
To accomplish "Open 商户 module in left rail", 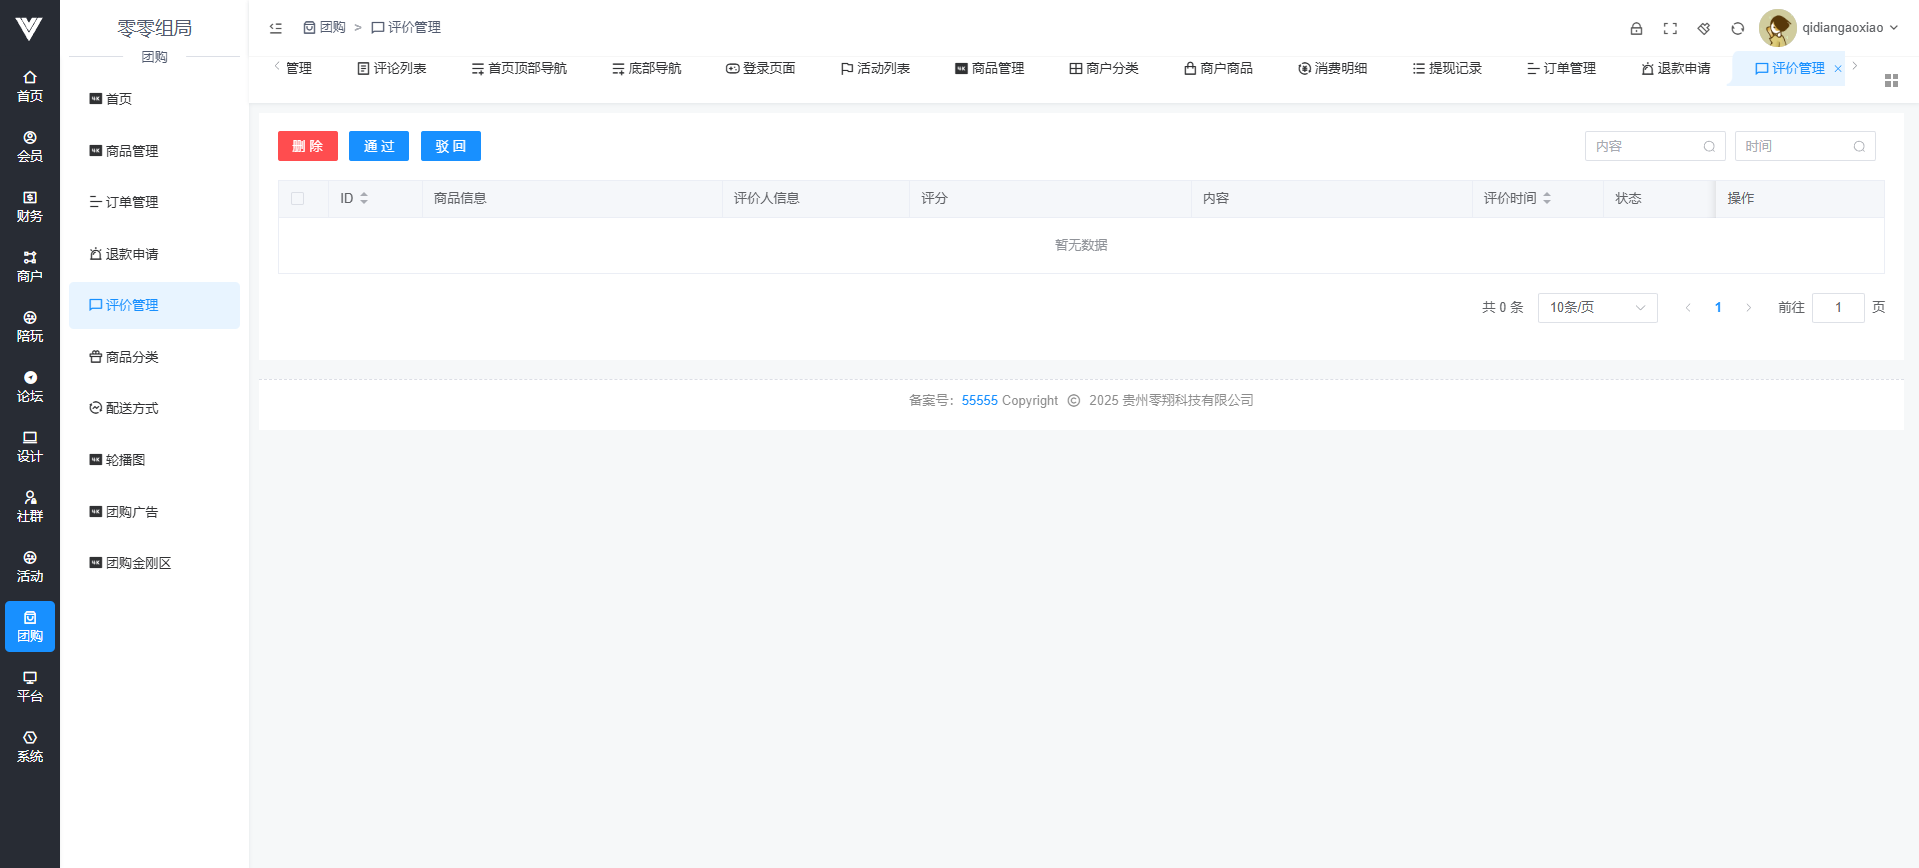I will click(x=30, y=266).
